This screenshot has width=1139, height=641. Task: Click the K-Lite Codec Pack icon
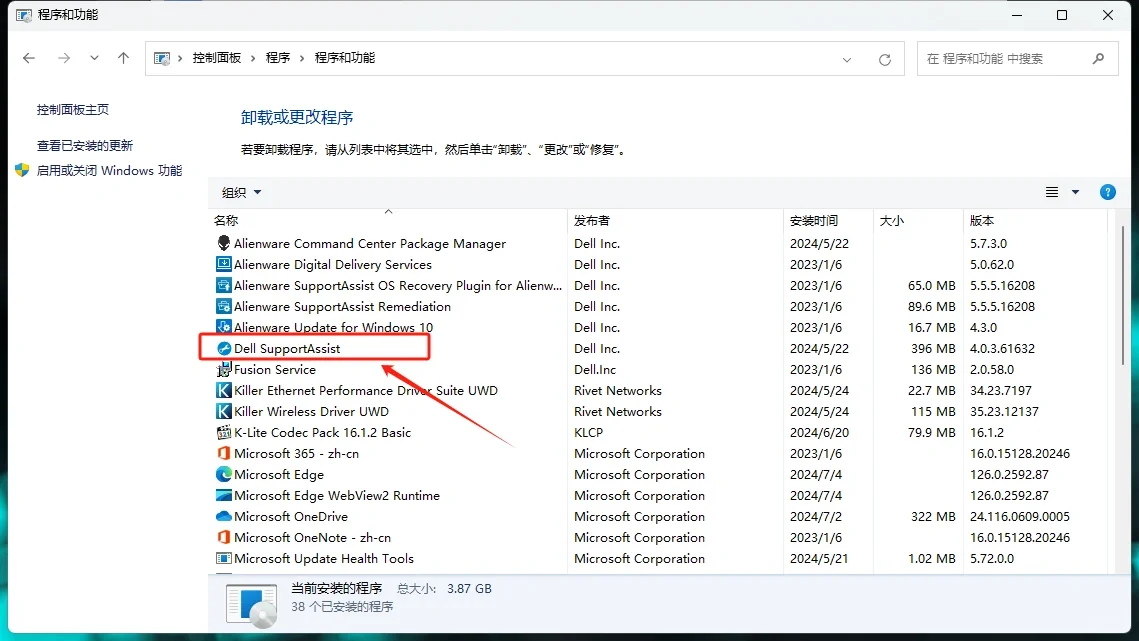pyautogui.click(x=224, y=432)
